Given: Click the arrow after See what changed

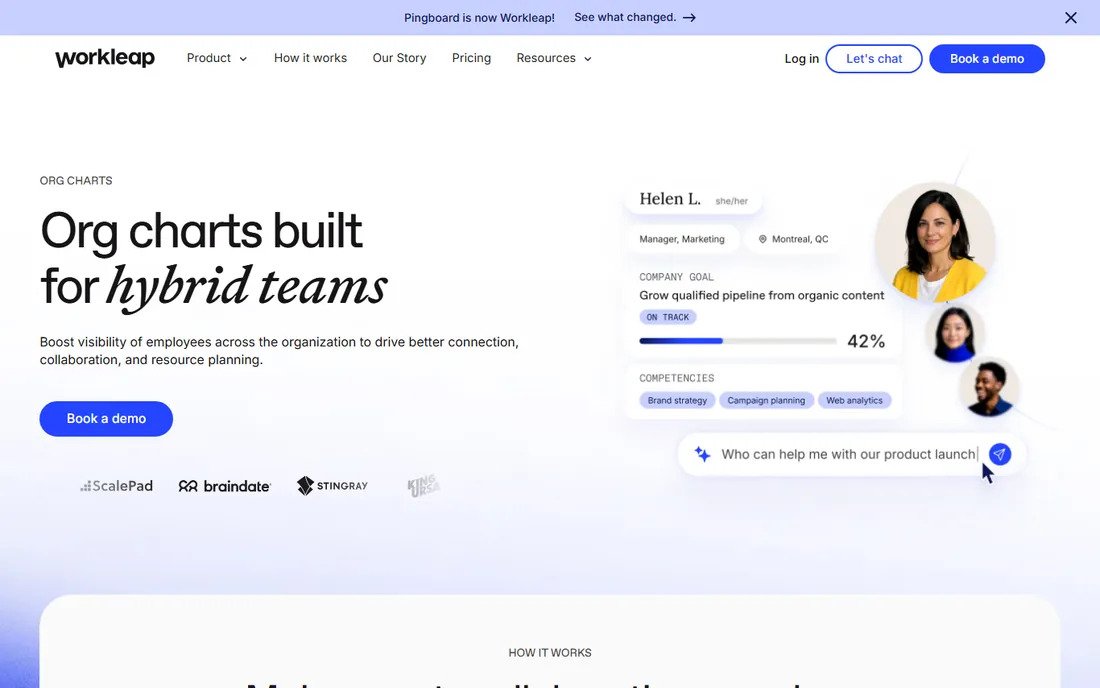Looking at the screenshot, I should pyautogui.click(x=690, y=18).
